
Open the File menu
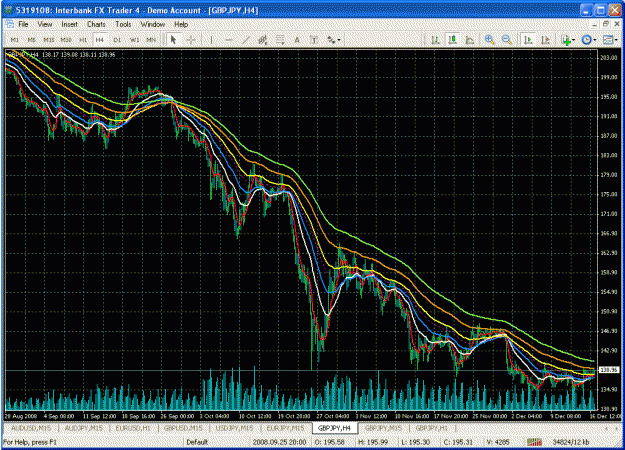tap(23, 24)
